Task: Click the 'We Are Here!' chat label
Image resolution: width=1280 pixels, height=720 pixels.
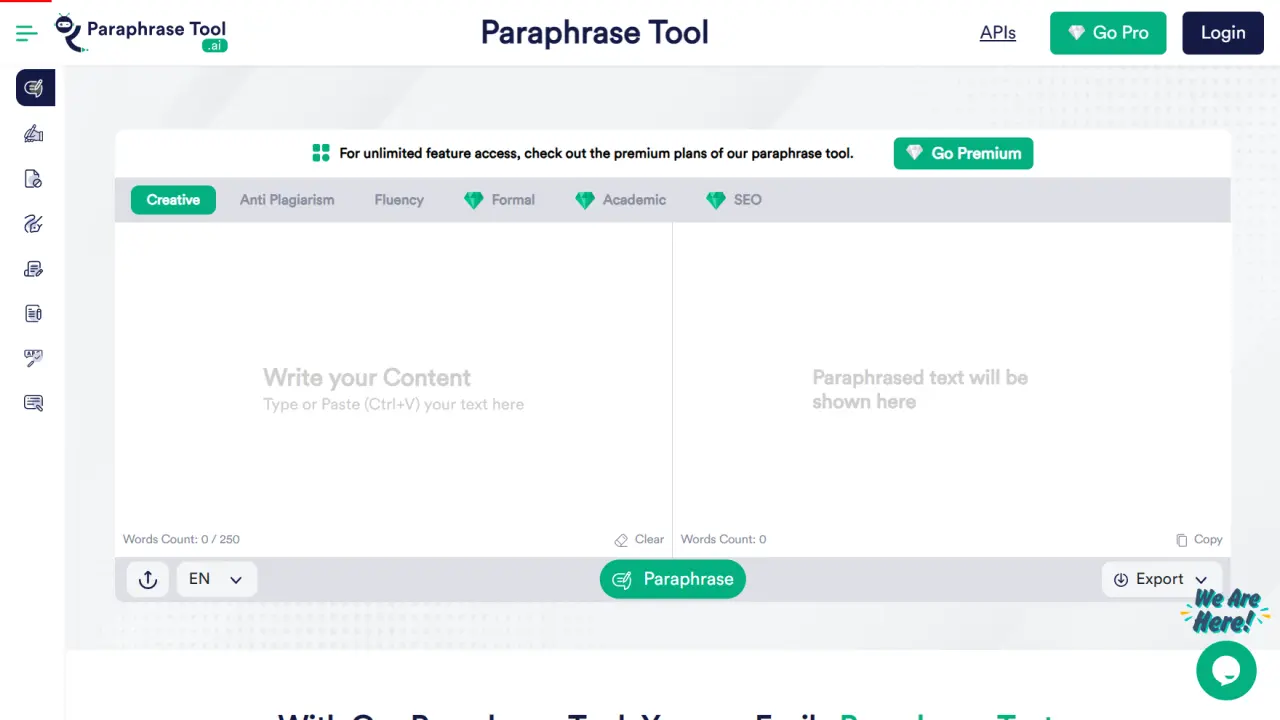Action: coord(1226,611)
